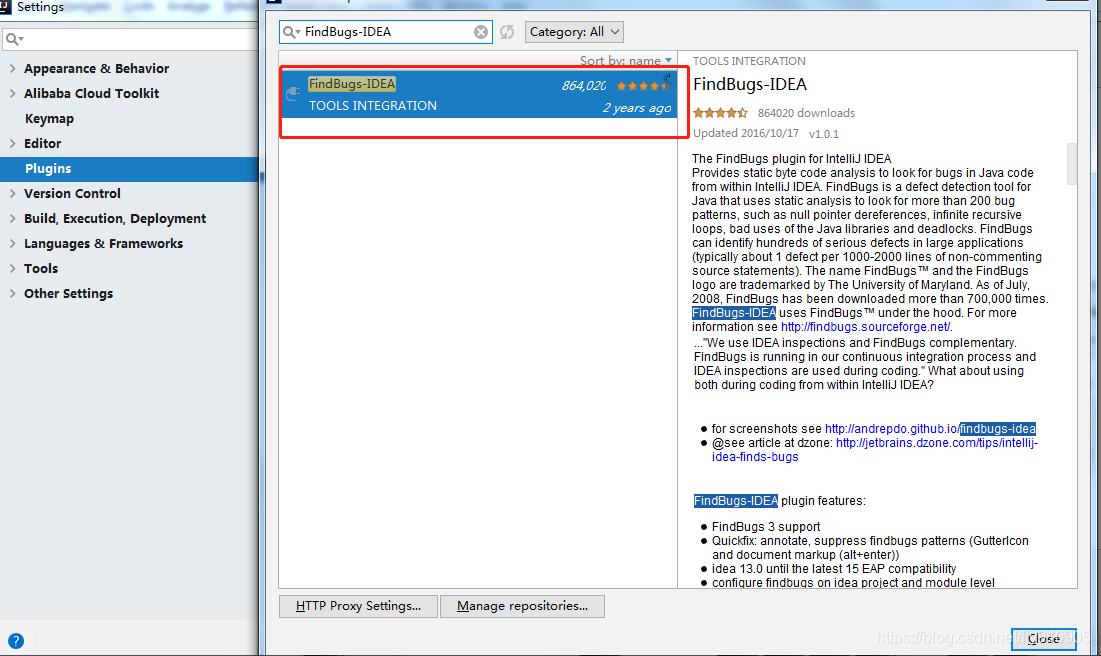
Task: Click the 'v1.0.1' version text
Action: coord(824,133)
